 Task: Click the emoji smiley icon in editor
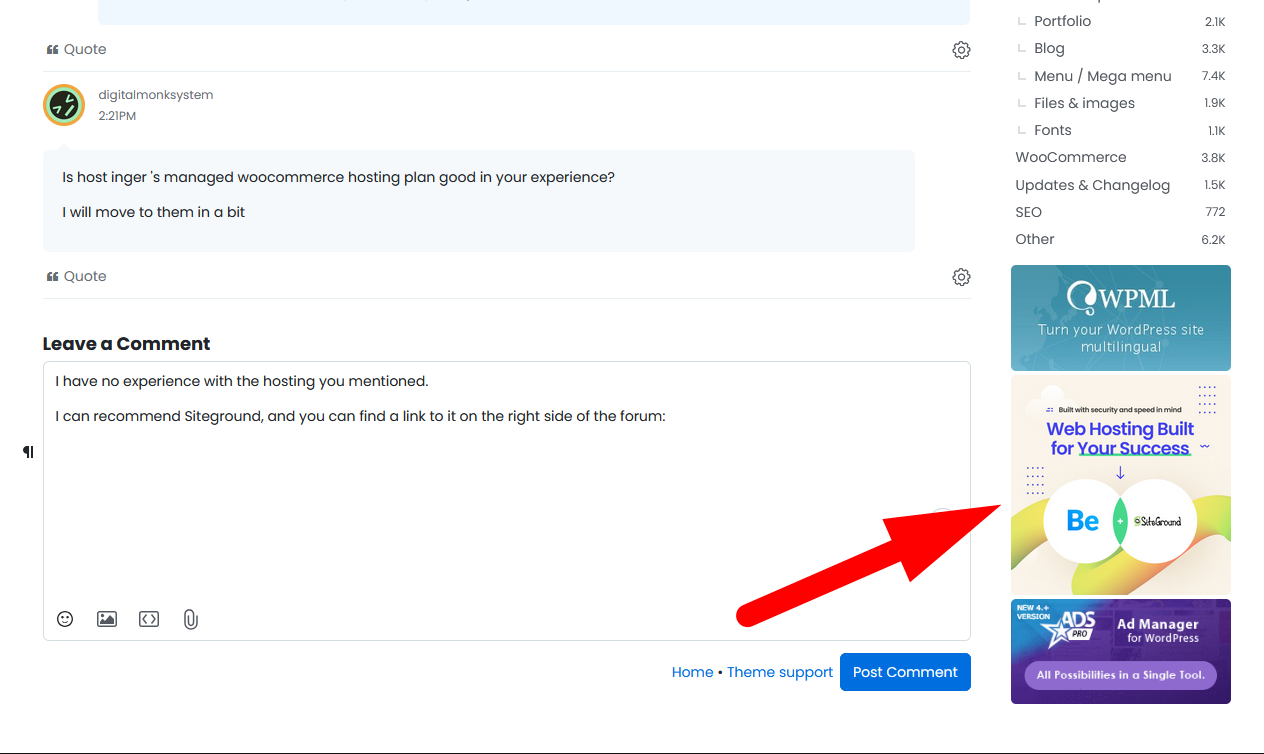65,619
